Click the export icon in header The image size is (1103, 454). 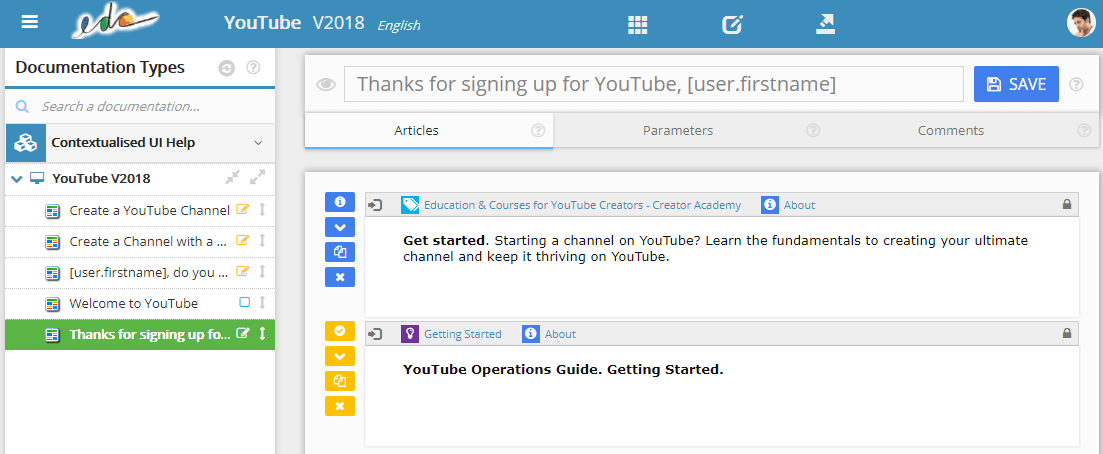coord(825,25)
